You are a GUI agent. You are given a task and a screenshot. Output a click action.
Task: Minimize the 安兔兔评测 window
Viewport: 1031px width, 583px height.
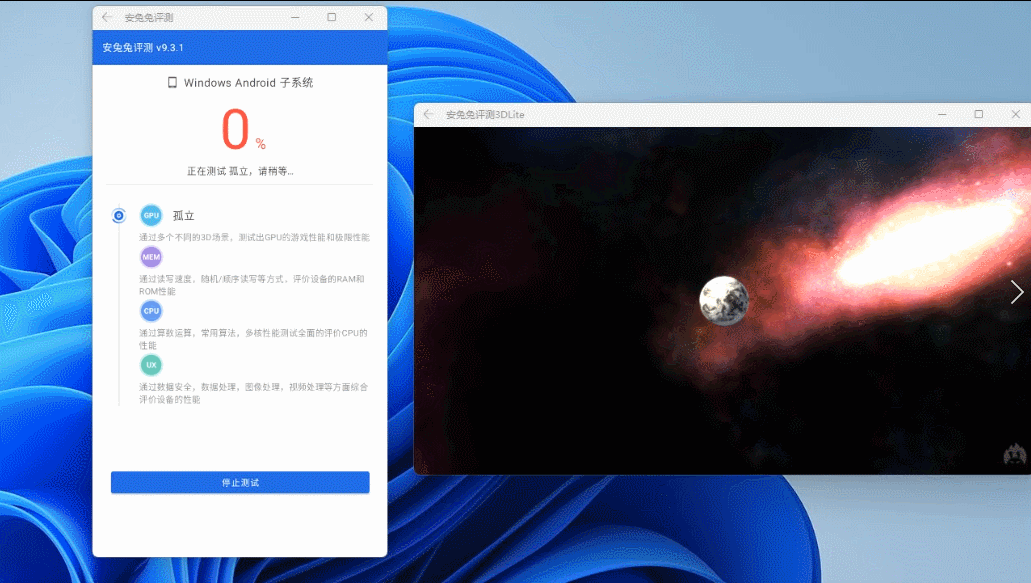click(295, 17)
